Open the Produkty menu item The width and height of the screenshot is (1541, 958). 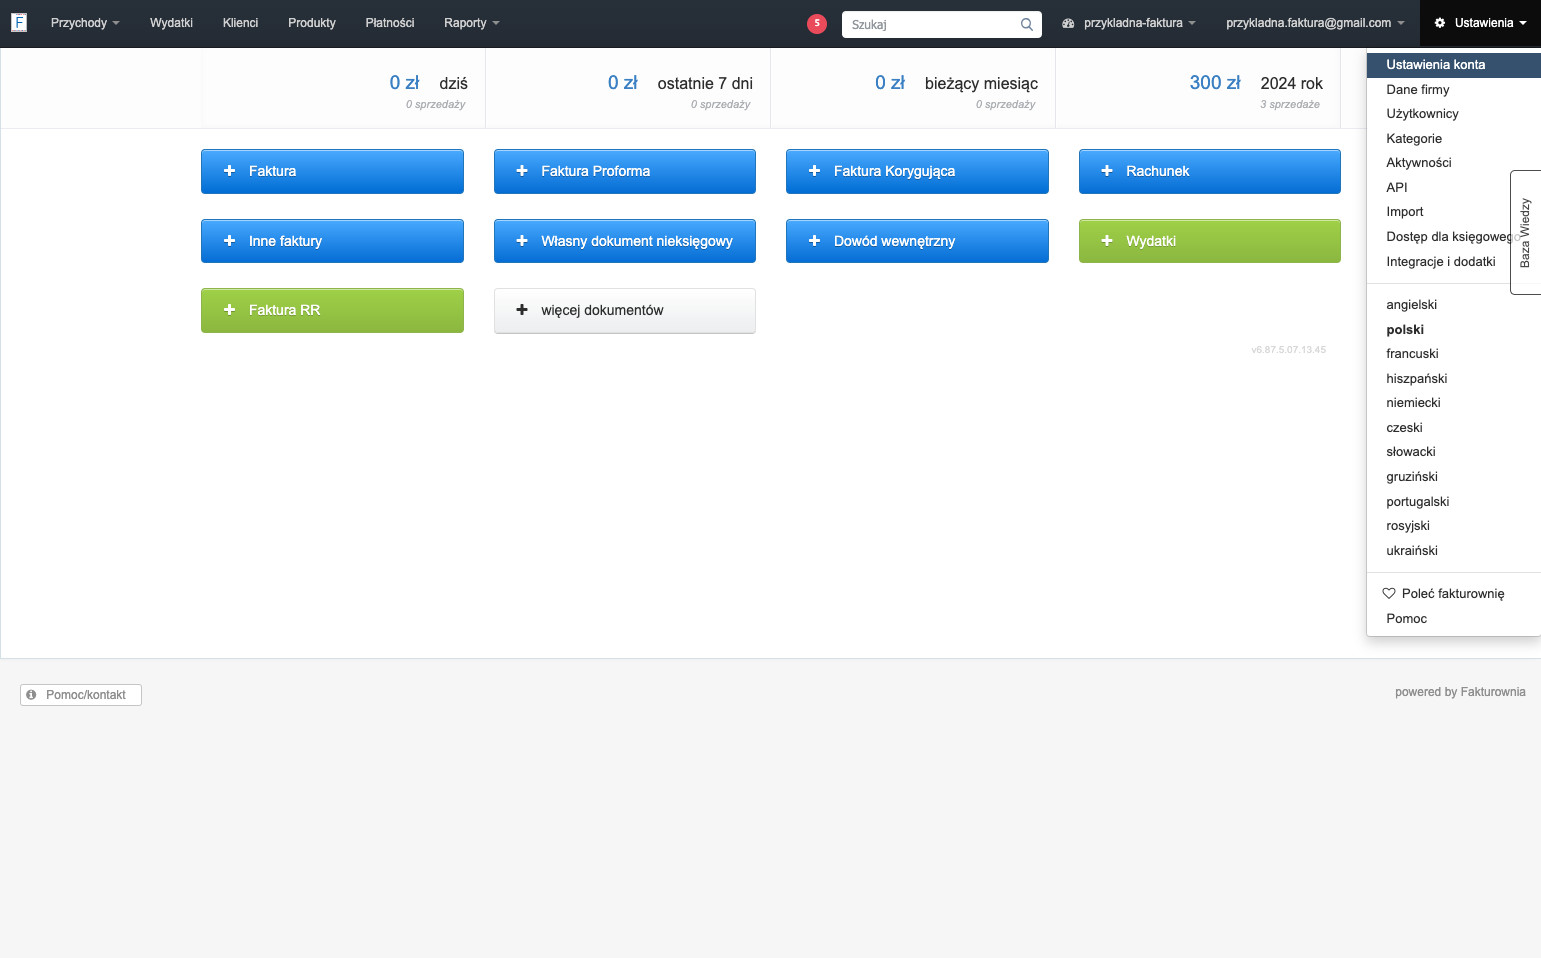[x=312, y=23]
